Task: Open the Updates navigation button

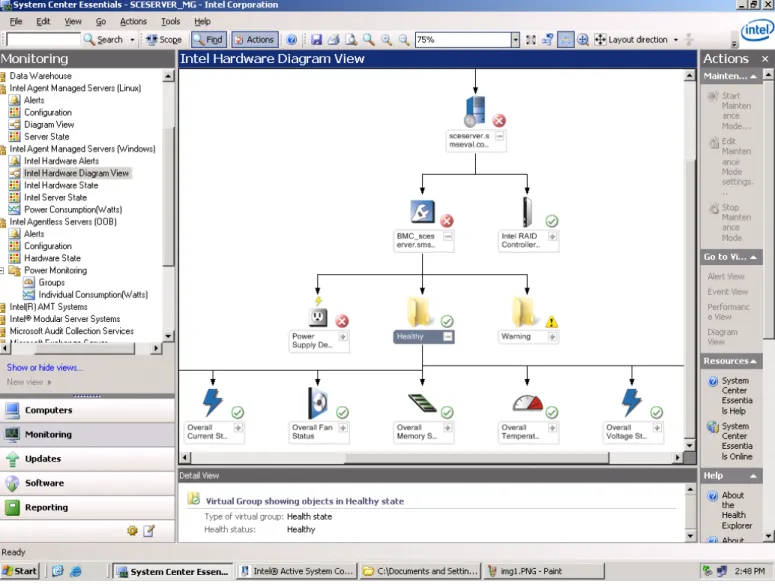Action: coord(87,459)
